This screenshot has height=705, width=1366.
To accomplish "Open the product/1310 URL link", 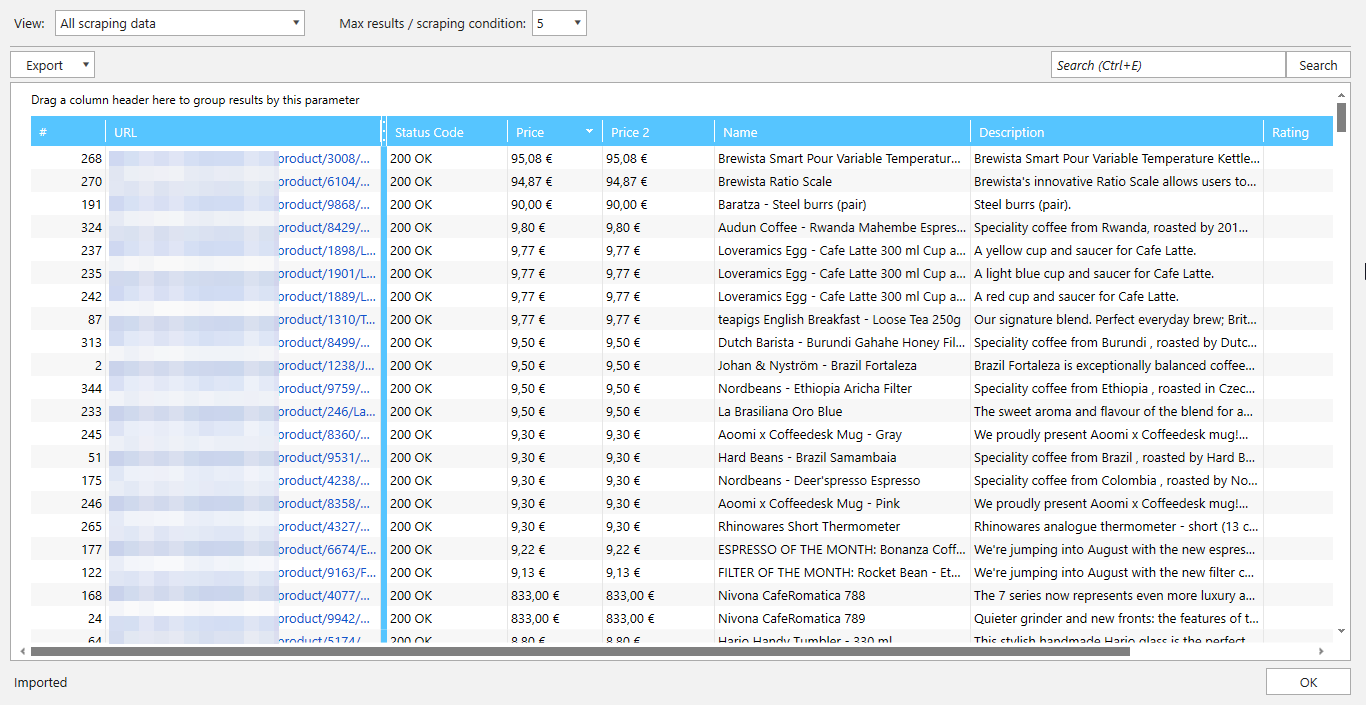I will pos(326,319).
